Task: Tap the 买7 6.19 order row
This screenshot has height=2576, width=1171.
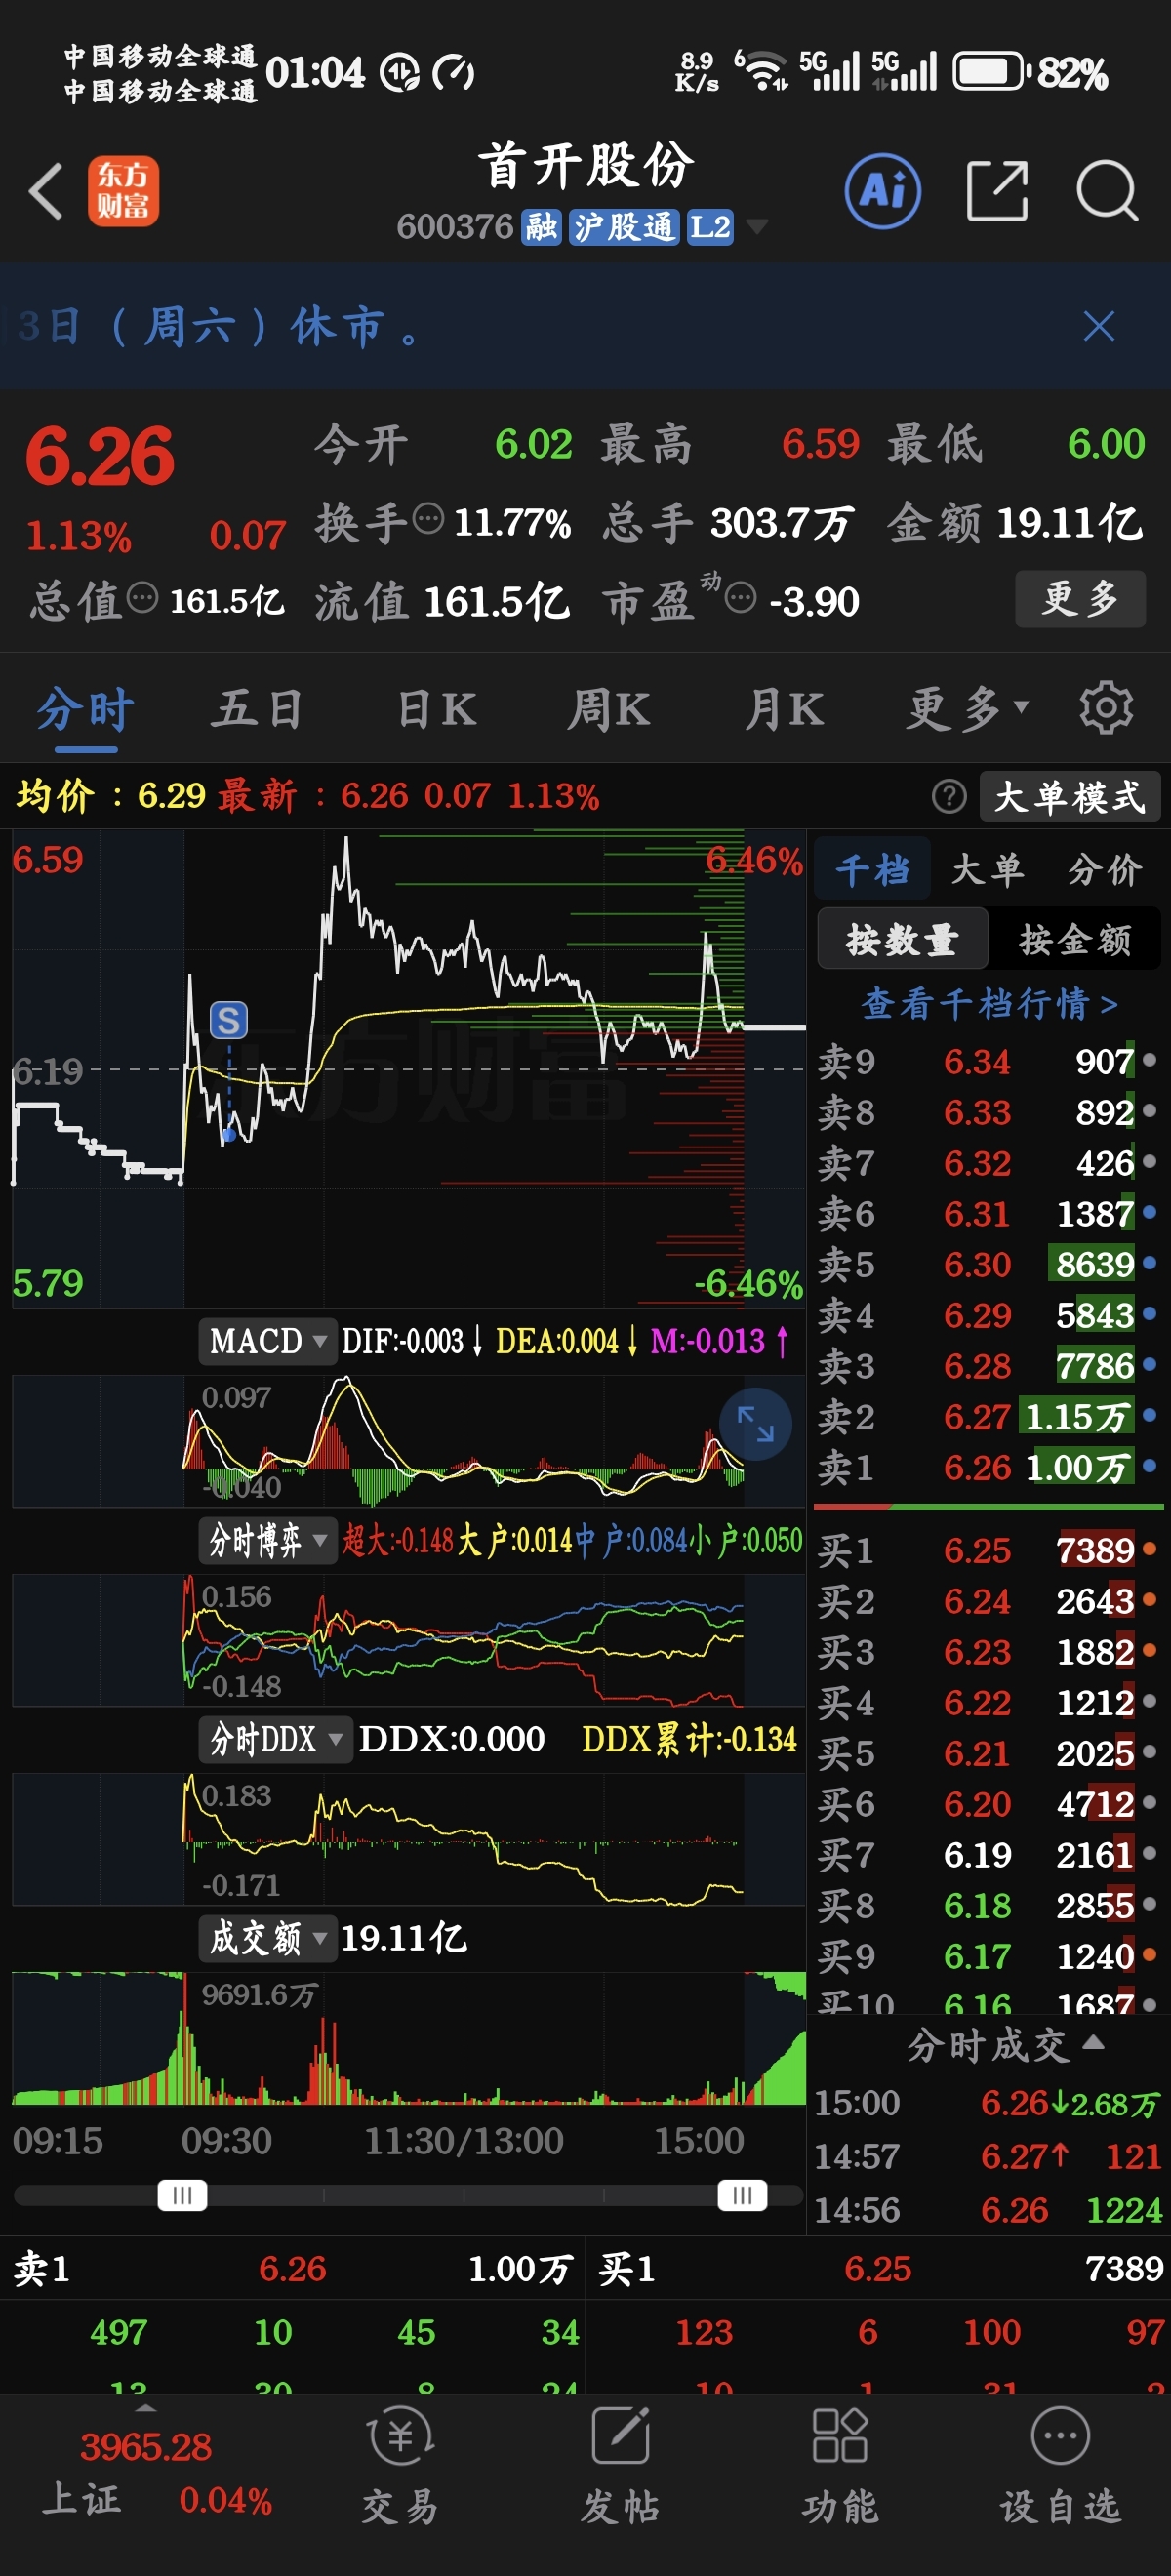Action: pyautogui.click(x=988, y=1854)
